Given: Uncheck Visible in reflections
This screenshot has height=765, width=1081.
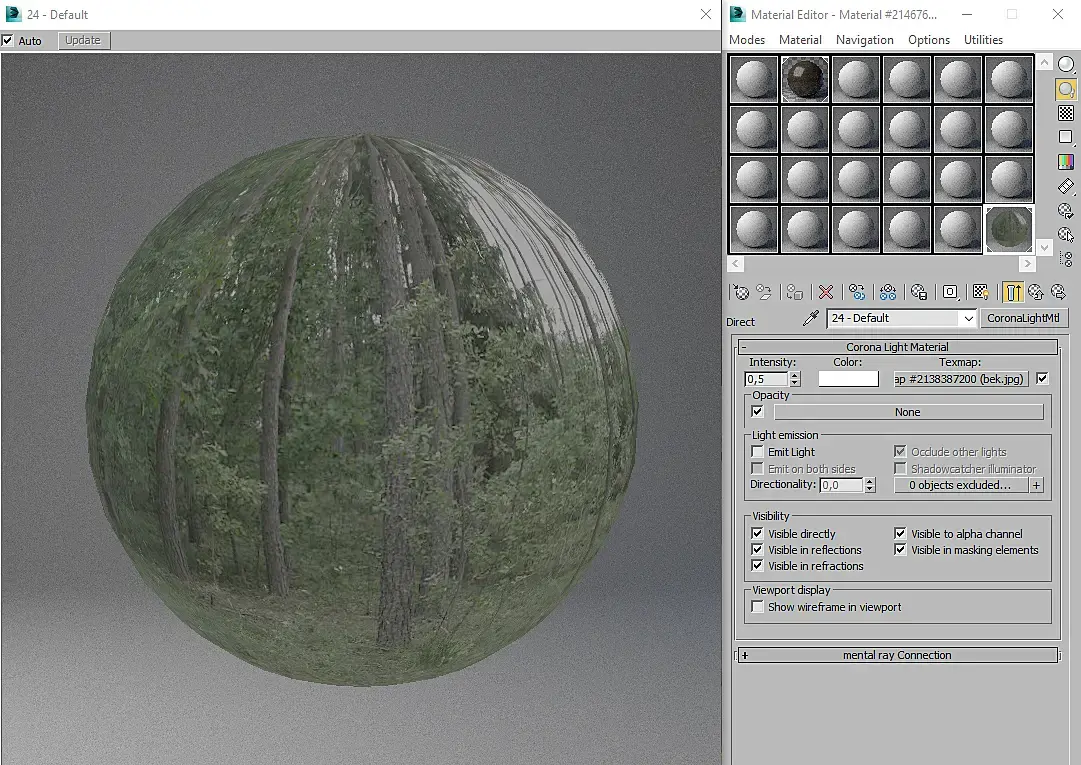Looking at the screenshot, I should pyautogui.click(x=758, y=550).
